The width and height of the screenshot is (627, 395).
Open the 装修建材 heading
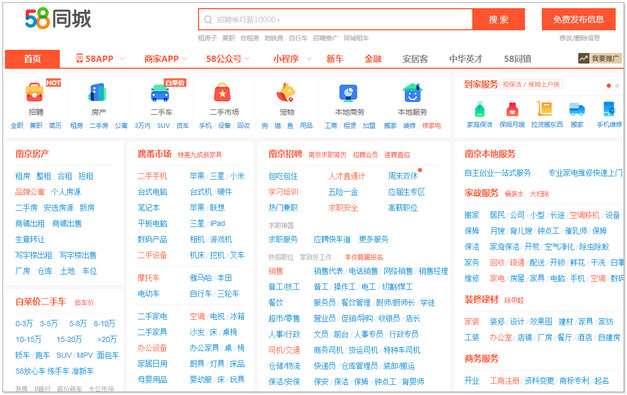pyautogui.click(x=481, y=299)
